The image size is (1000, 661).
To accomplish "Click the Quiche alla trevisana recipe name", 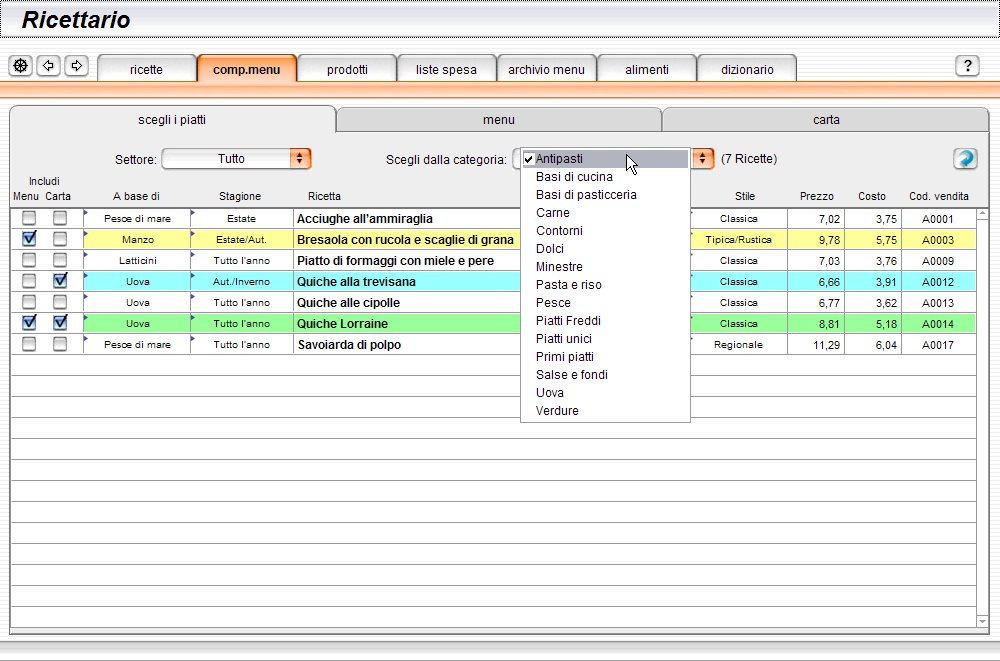I will 357,282.
